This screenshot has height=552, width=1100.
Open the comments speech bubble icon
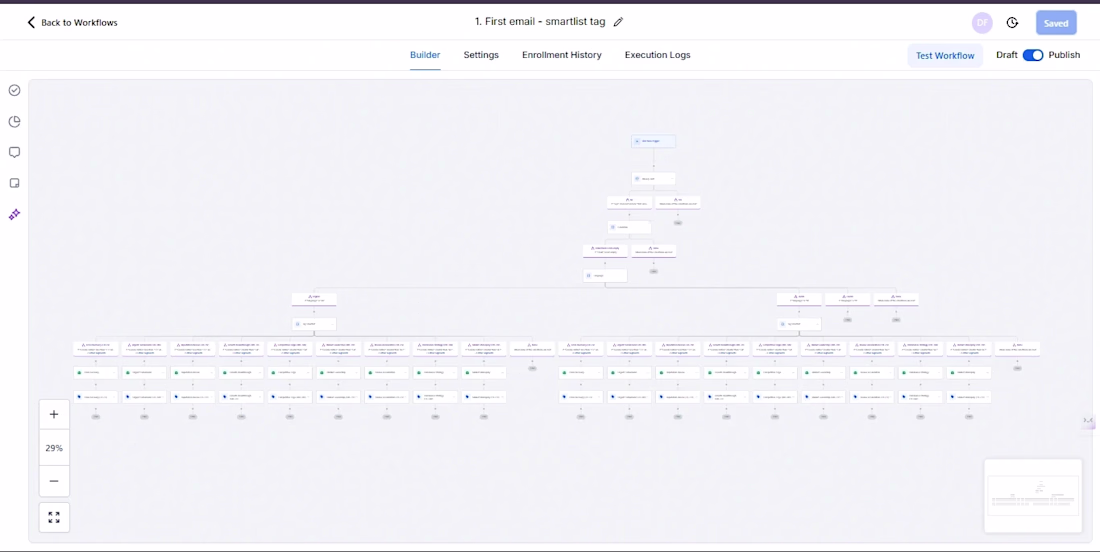(14, 152)
